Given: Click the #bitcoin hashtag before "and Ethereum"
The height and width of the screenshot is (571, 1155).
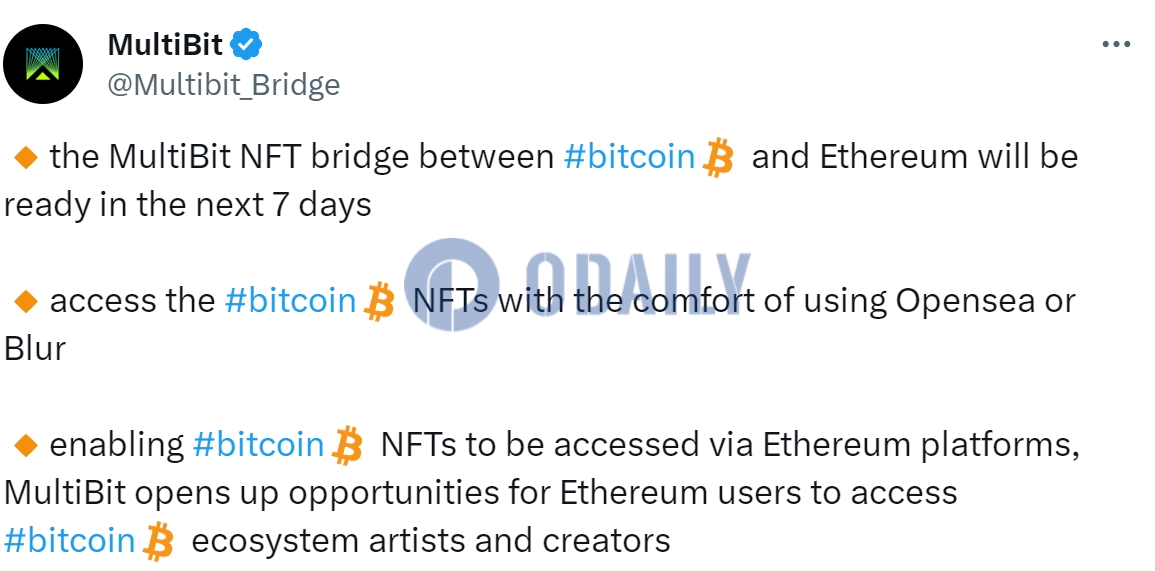Looking at the screenshot, I should 630,157.
